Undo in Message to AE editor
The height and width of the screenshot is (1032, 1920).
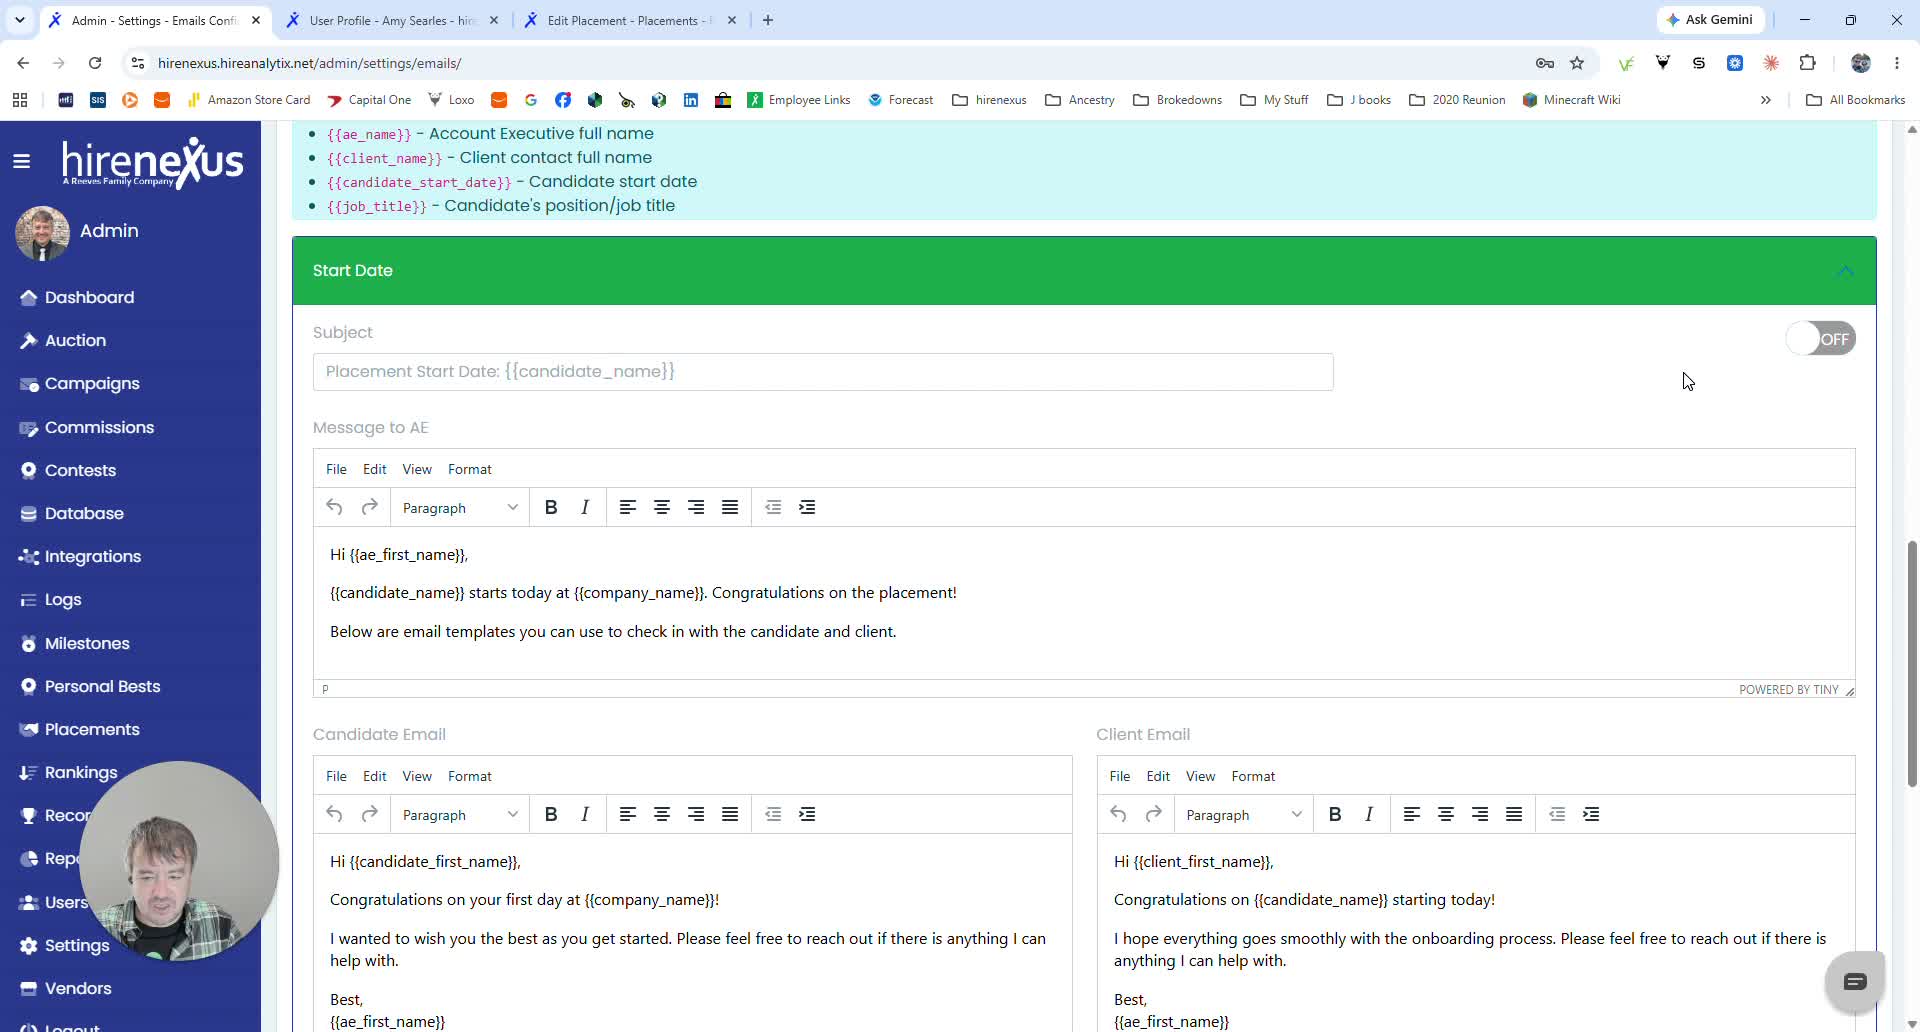pyautogui.click(x=335, y=508)
